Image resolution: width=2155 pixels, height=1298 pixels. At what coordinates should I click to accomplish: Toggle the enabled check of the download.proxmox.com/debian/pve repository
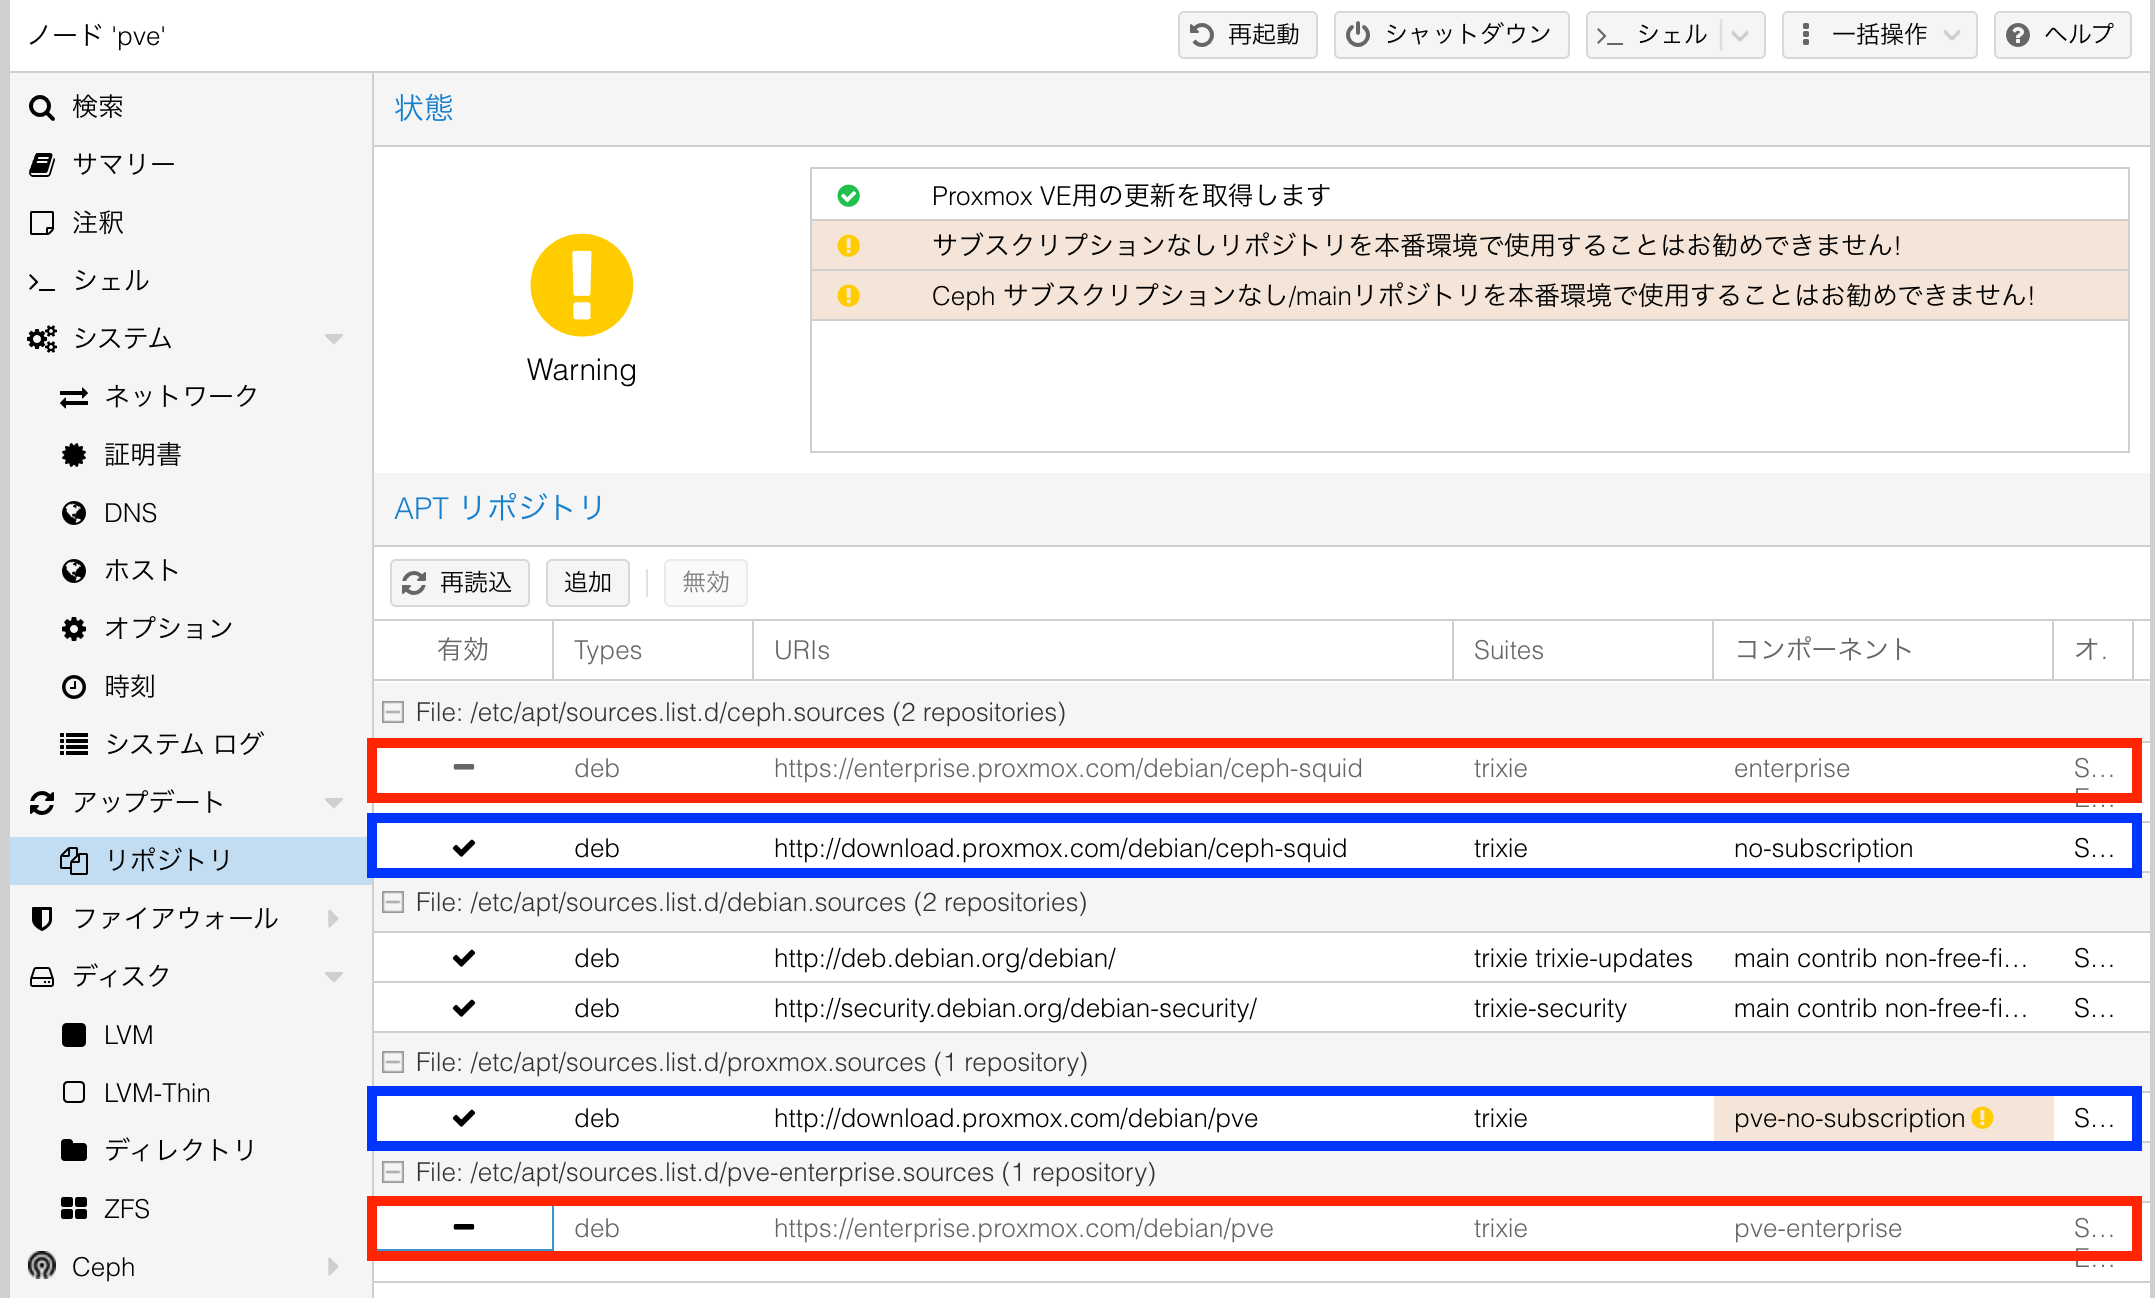click(x=464, y=1118)
